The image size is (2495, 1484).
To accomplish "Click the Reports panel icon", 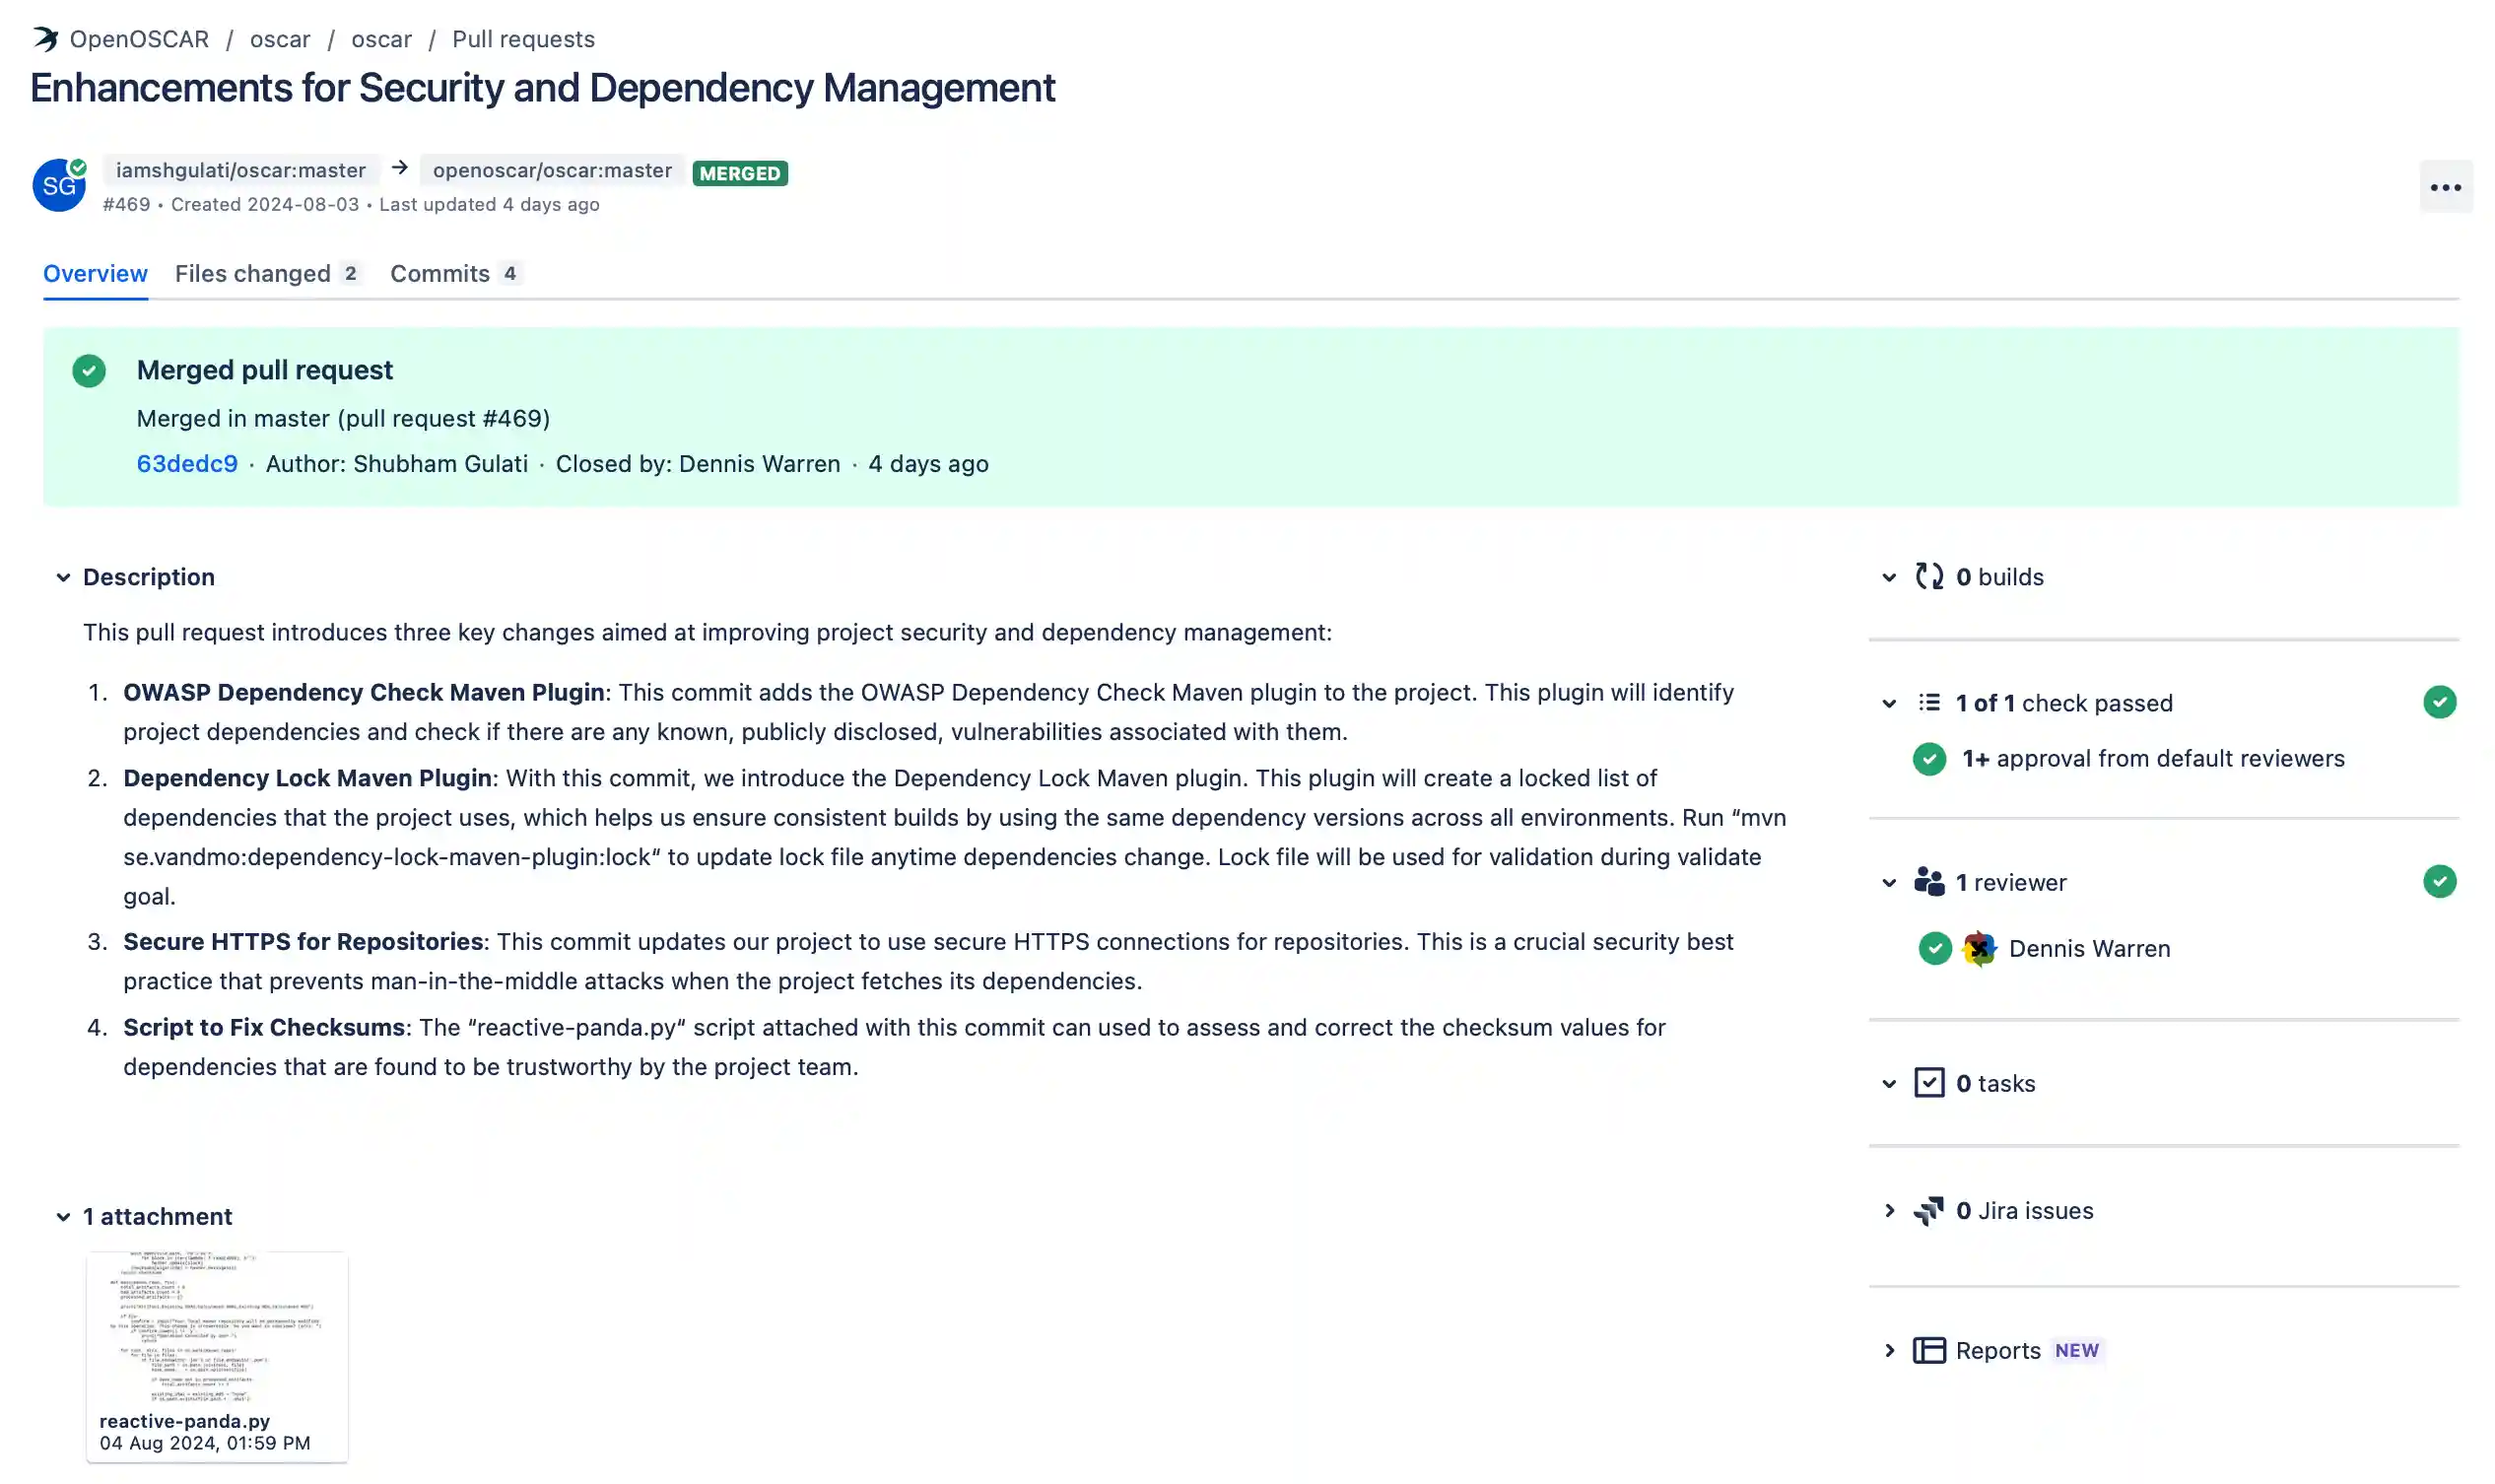I will [x=1928, y=1350].
